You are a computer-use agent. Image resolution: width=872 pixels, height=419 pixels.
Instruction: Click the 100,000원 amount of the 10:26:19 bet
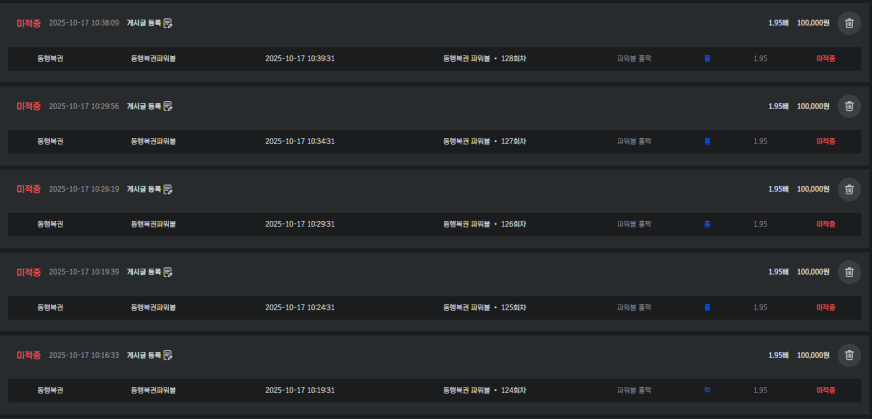[813, 189]
